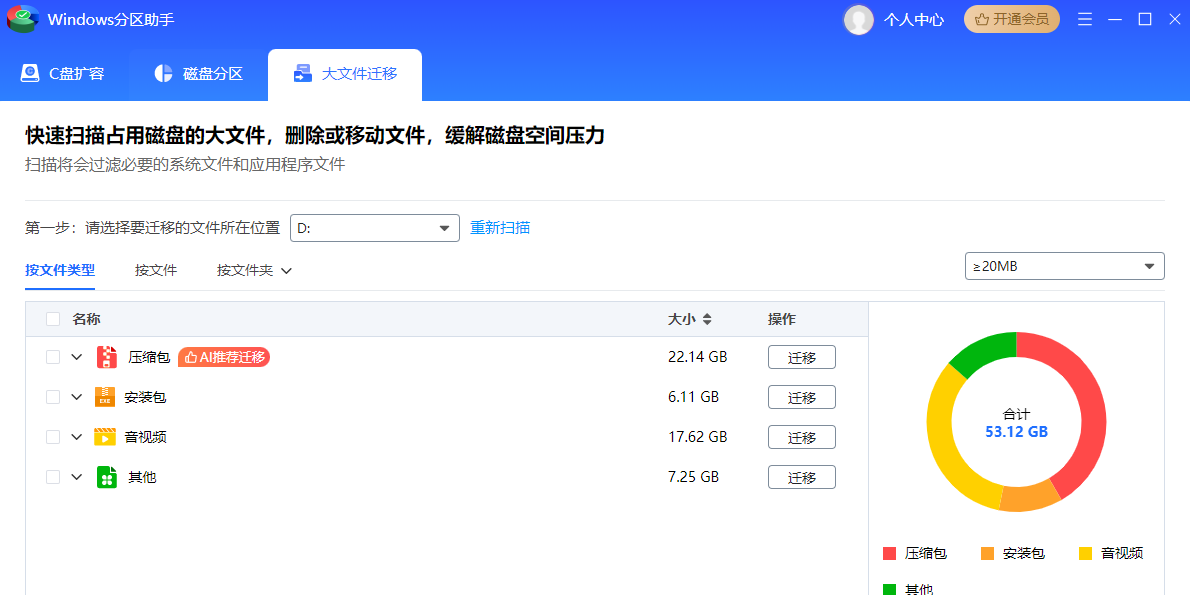Select the 大文件迁移 tab

(345, 74)
